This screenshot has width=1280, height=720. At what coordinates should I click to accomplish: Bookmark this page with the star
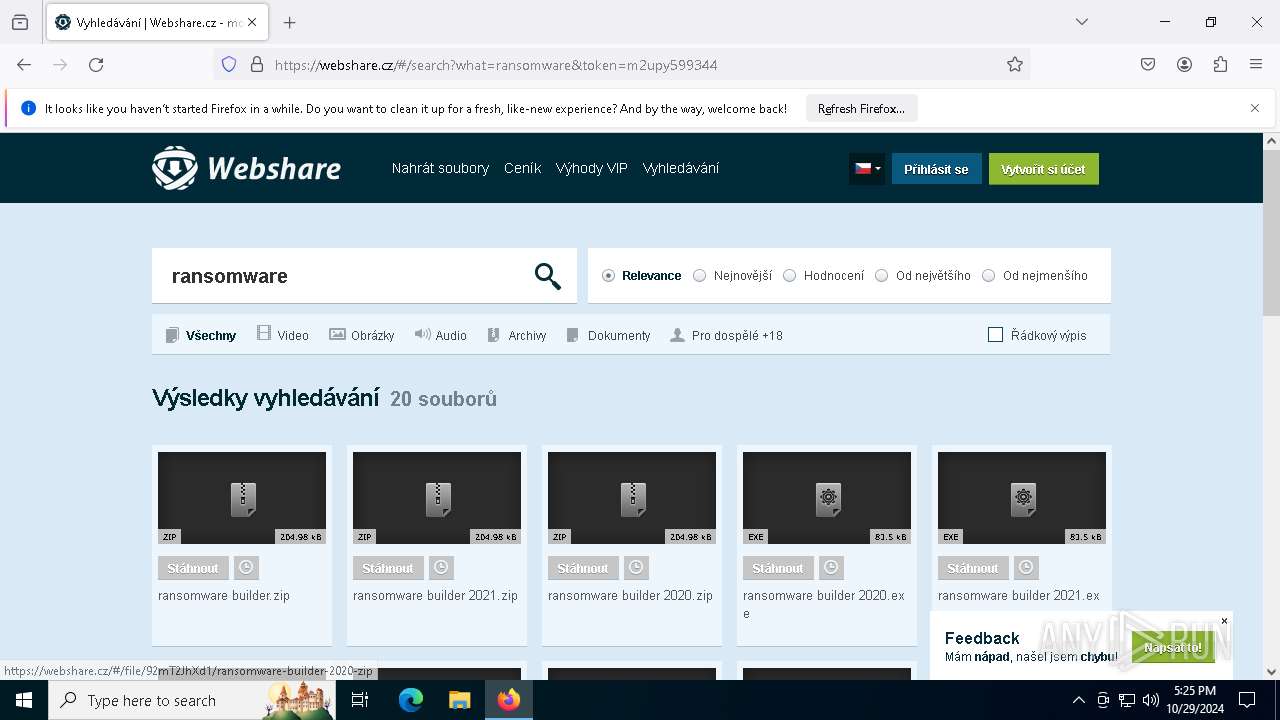[1015, 64]
